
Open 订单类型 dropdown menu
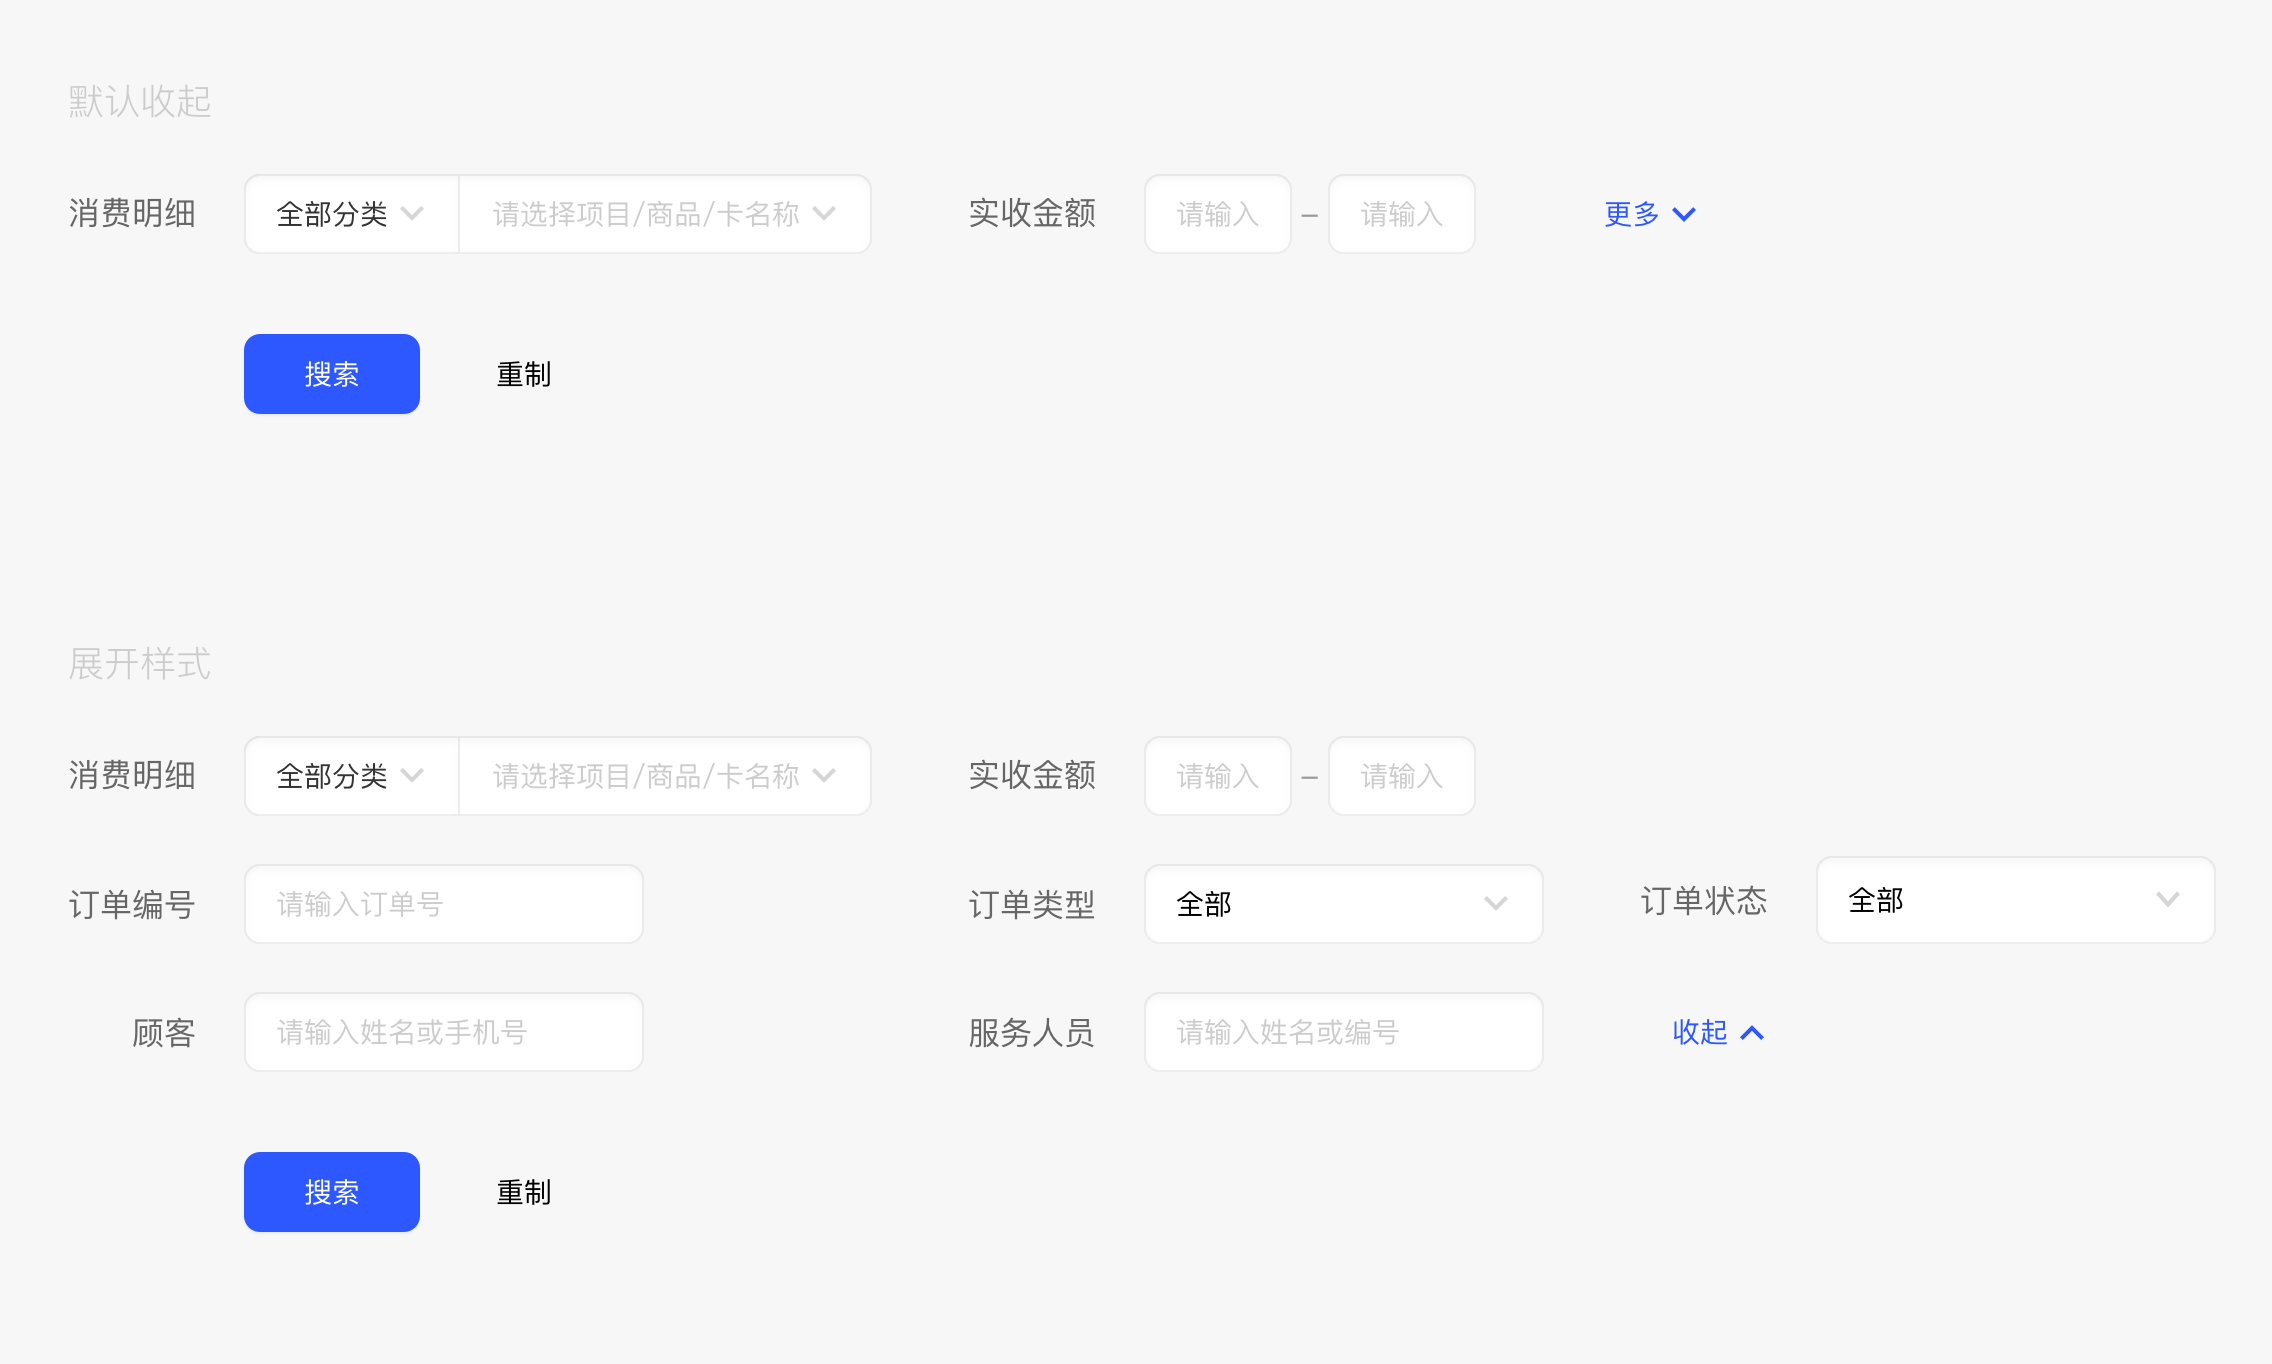[1342, 903]
